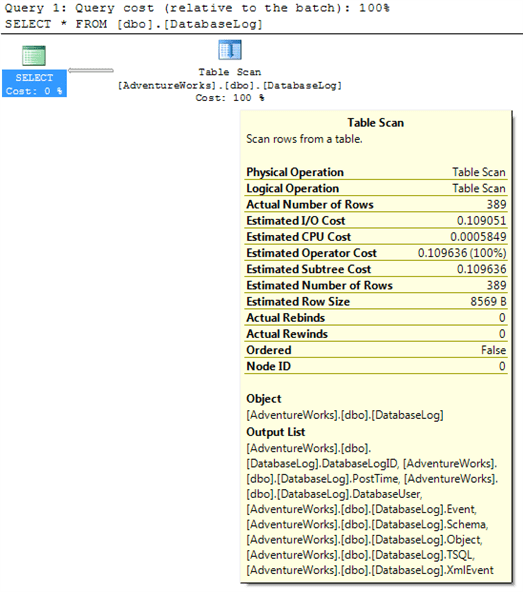Select the green SELECT operator icon

pos(34,55)
